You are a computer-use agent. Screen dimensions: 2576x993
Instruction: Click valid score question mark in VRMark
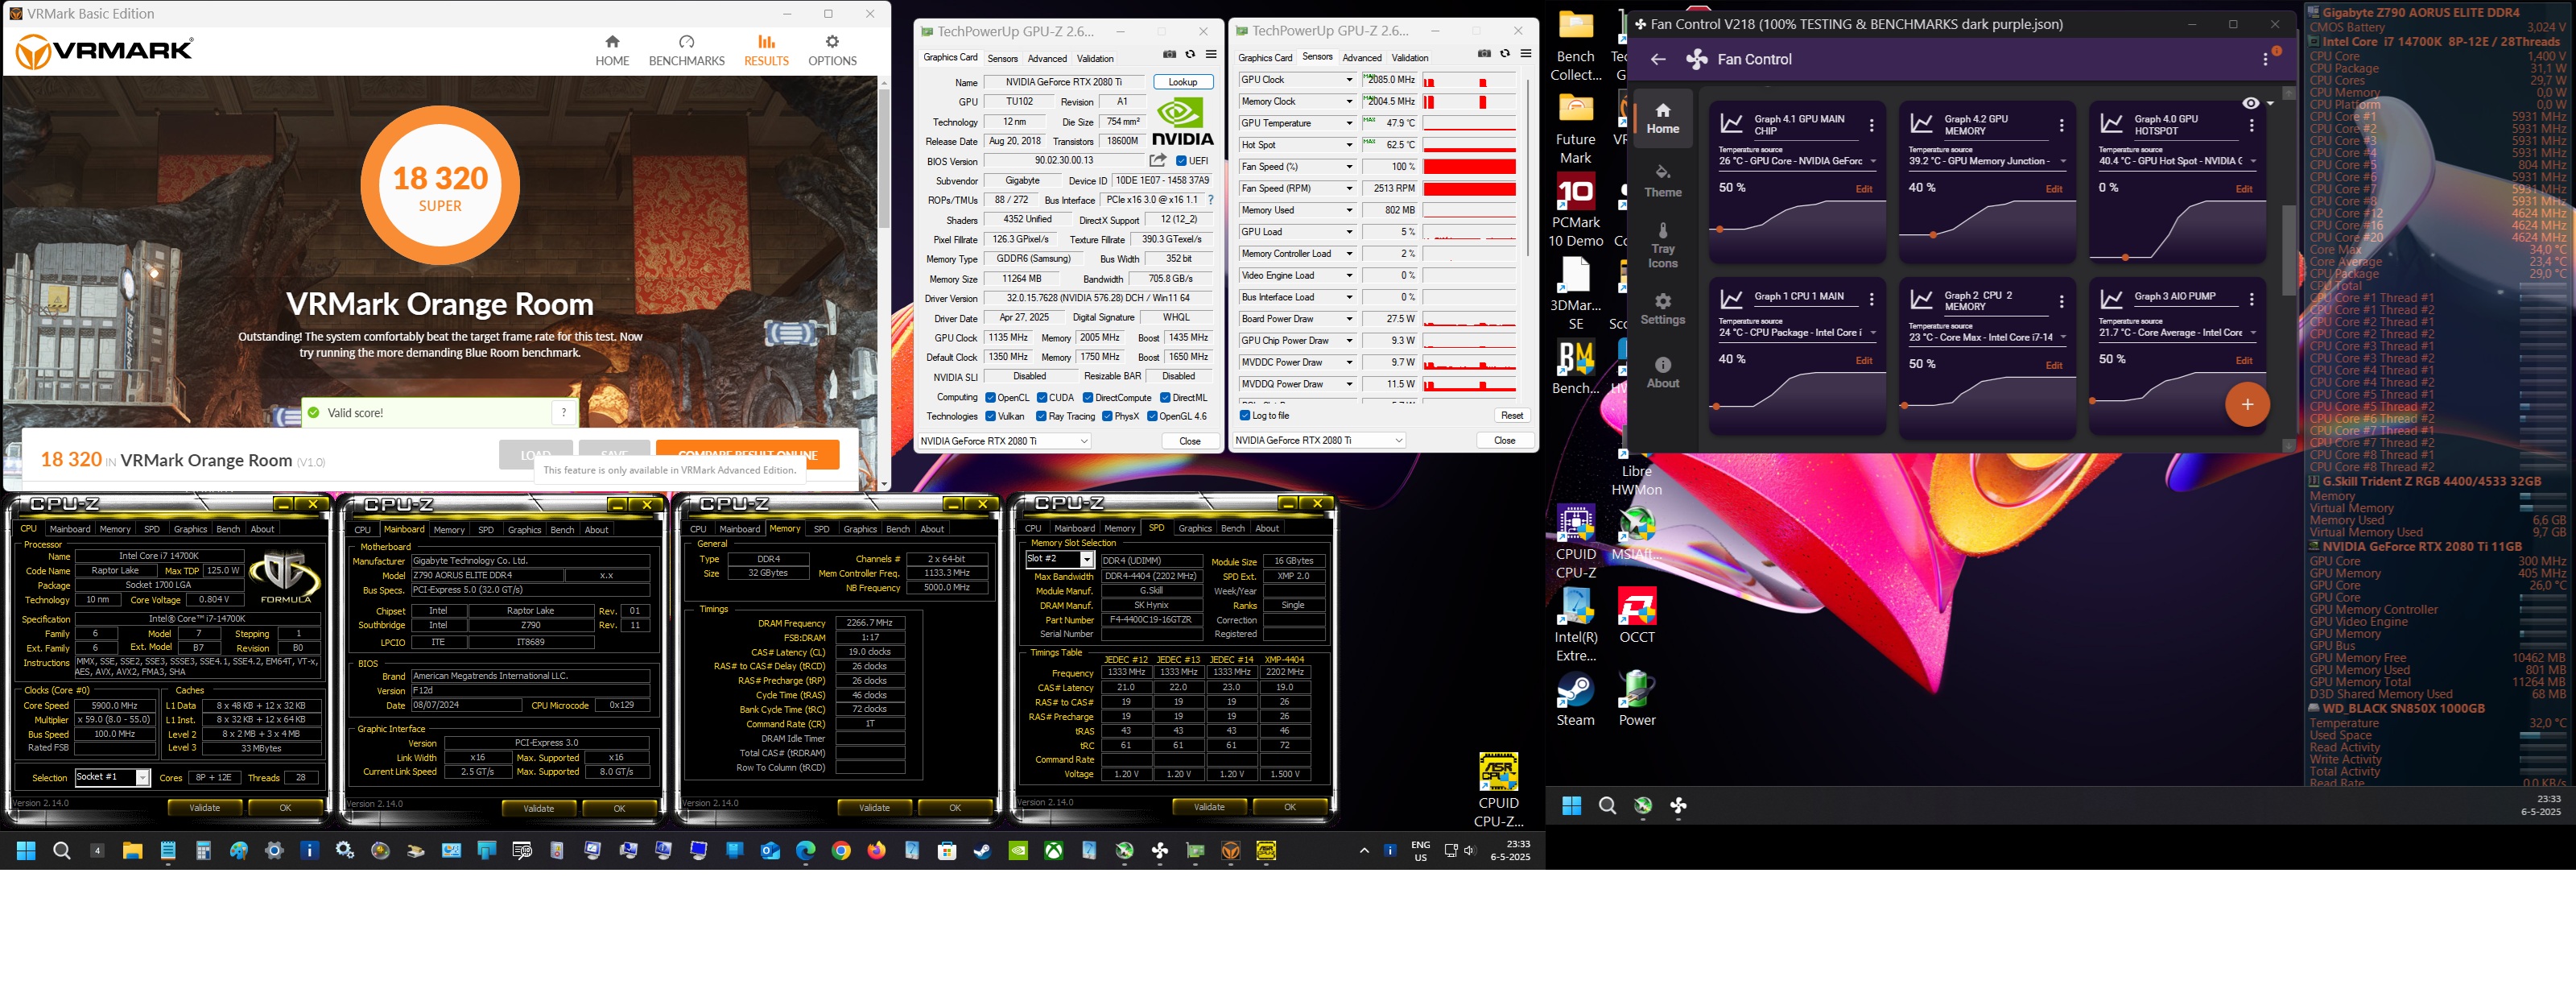click(564, 412)
